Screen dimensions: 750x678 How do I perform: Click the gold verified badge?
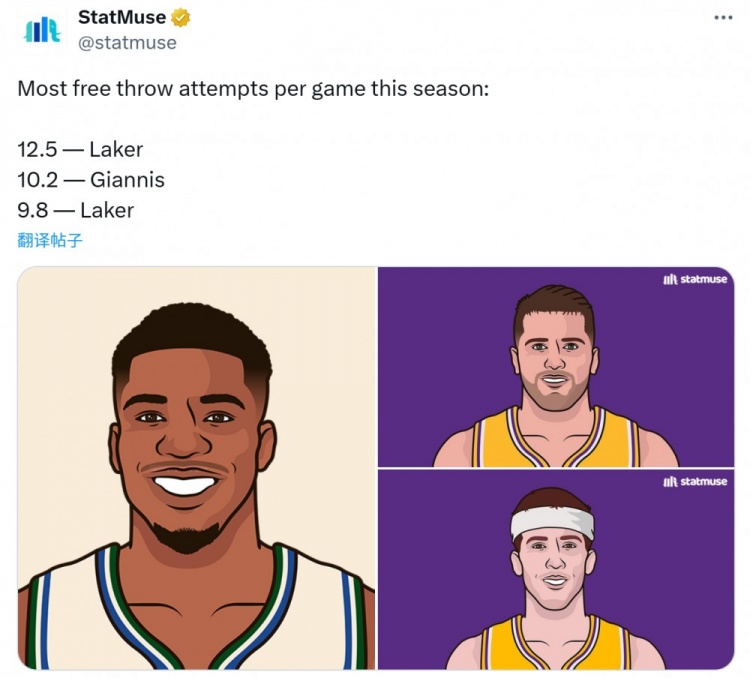click(x=181, y=18)
